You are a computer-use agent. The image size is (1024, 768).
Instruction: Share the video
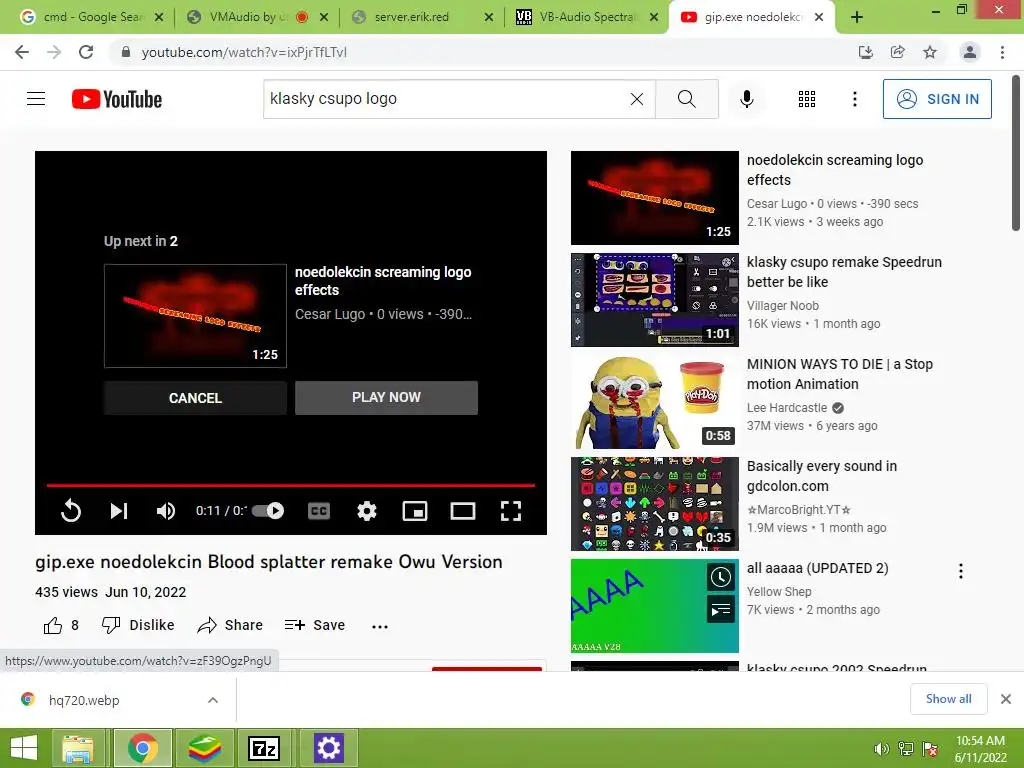tap(230, 625)
